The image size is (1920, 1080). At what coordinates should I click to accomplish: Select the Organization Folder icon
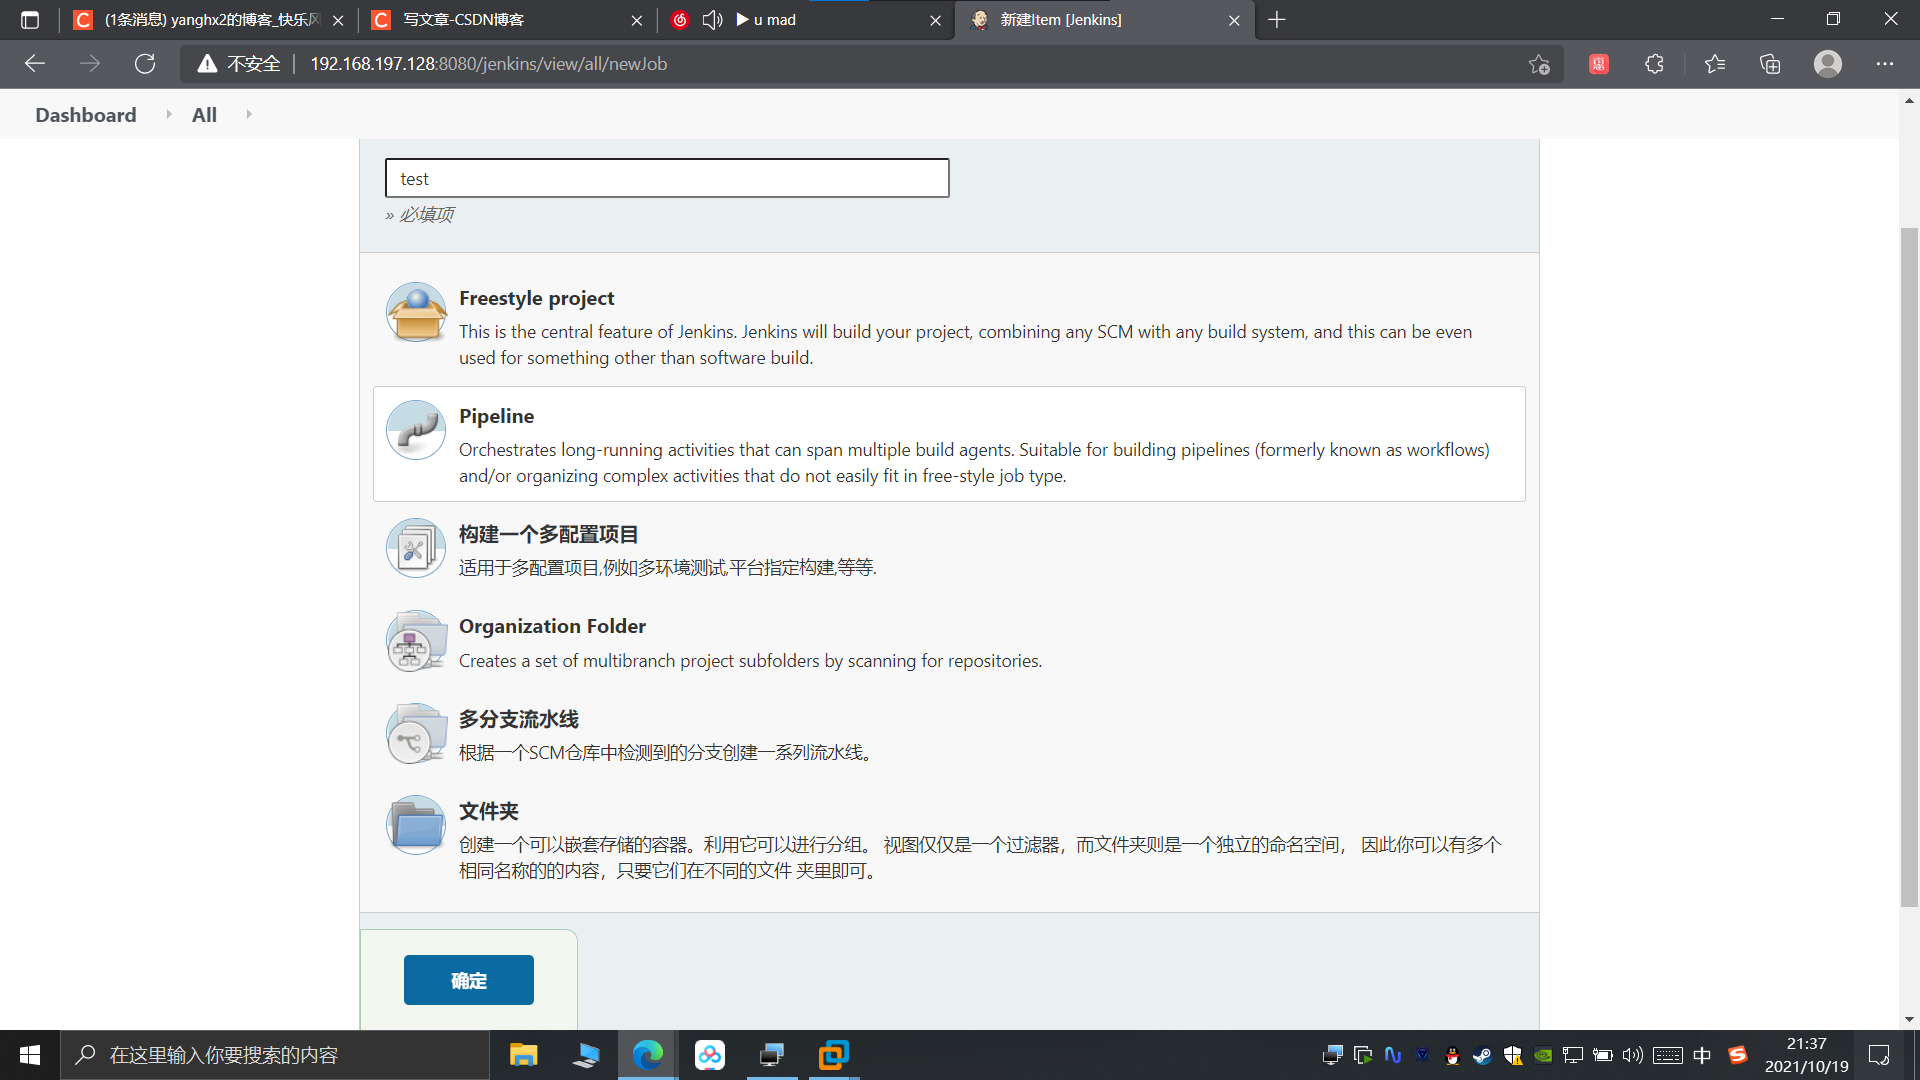pyautogui.click(x=415, y=641)
